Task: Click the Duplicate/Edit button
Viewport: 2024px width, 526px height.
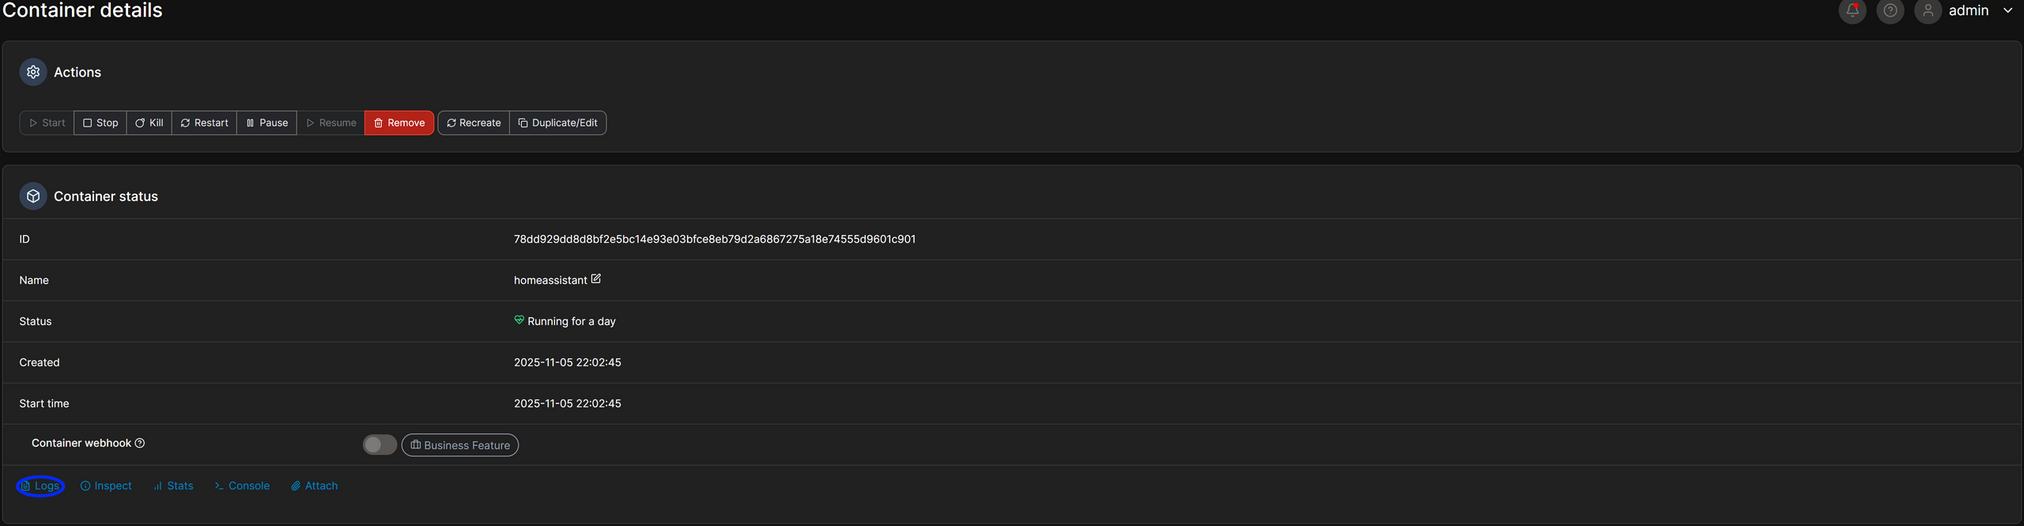Action: point(558,123)
